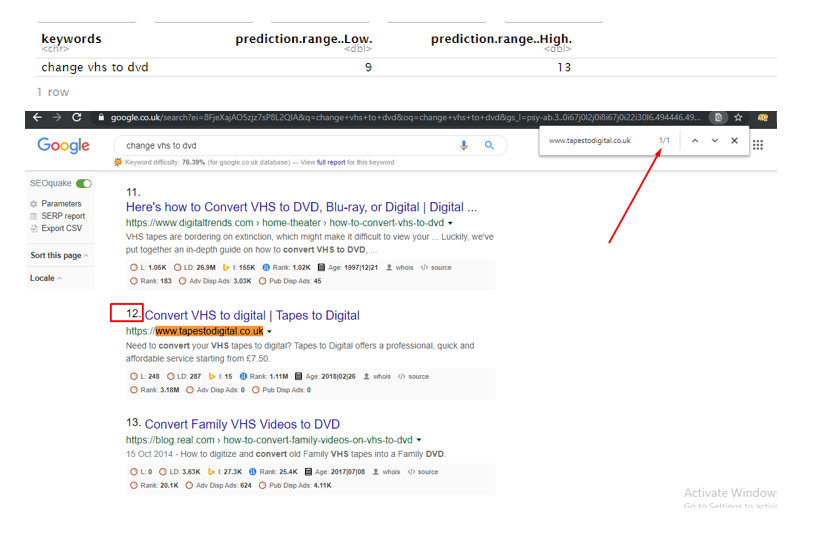Click L: 1.05K metric for digitaltrends

click(148, 268)
